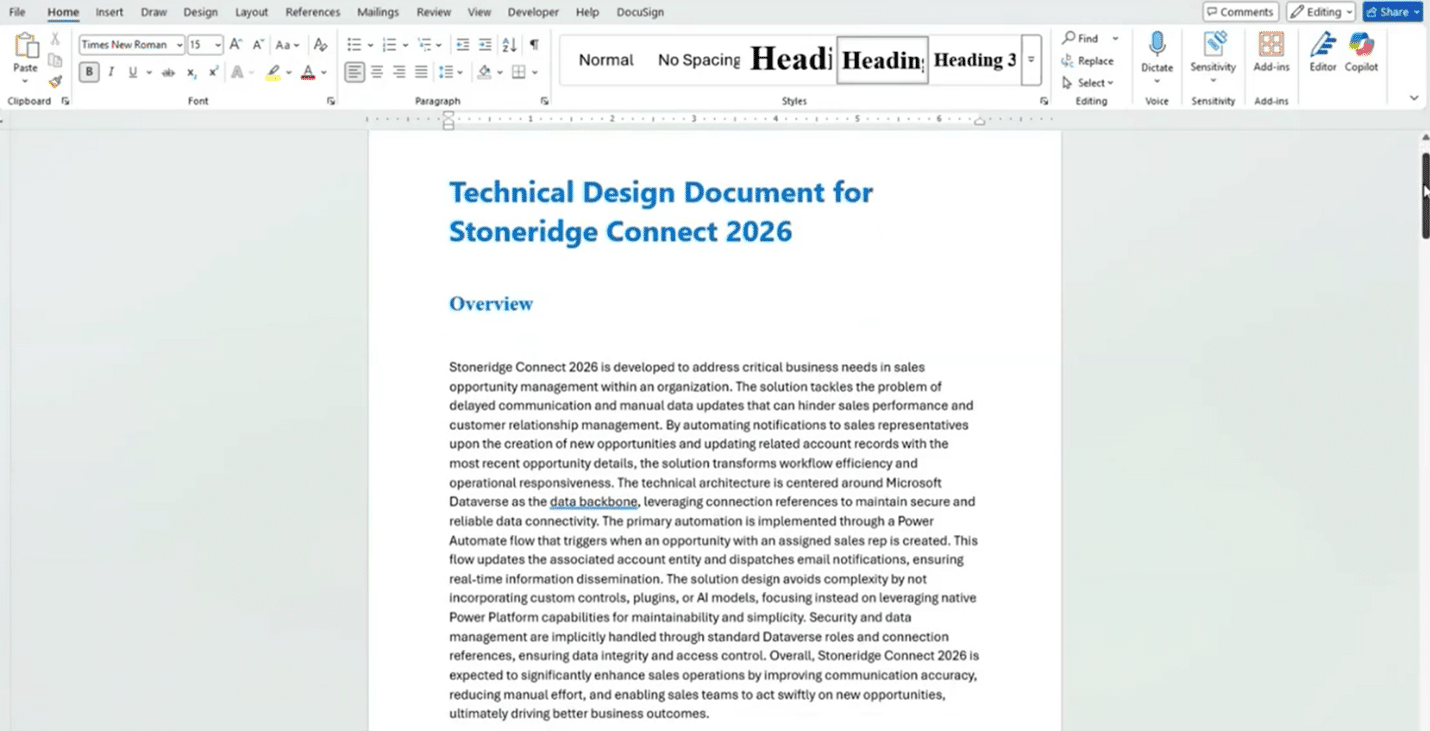The width and height of the screenshot is (1430, 731).
Task: Click the Paste clipboard icon
Action: tap(25, 46)
